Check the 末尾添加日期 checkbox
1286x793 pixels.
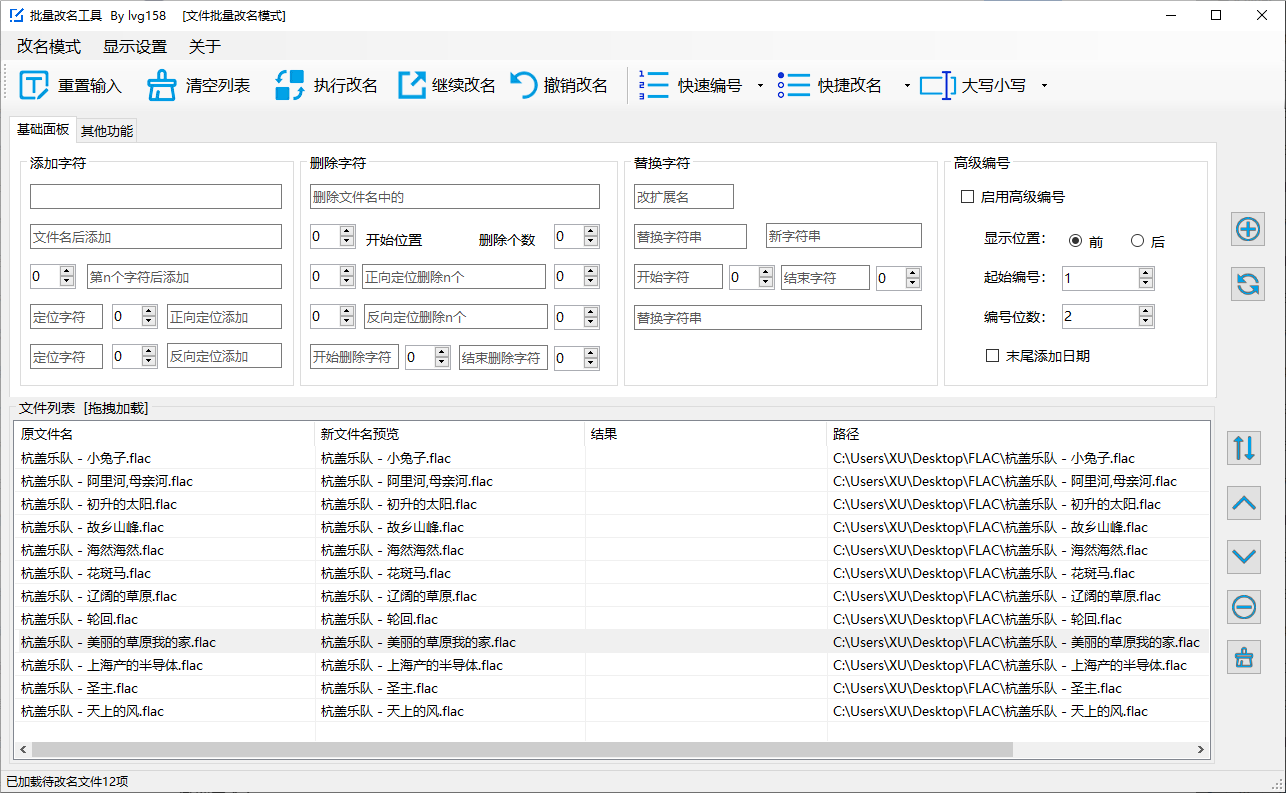click(992, 355)
